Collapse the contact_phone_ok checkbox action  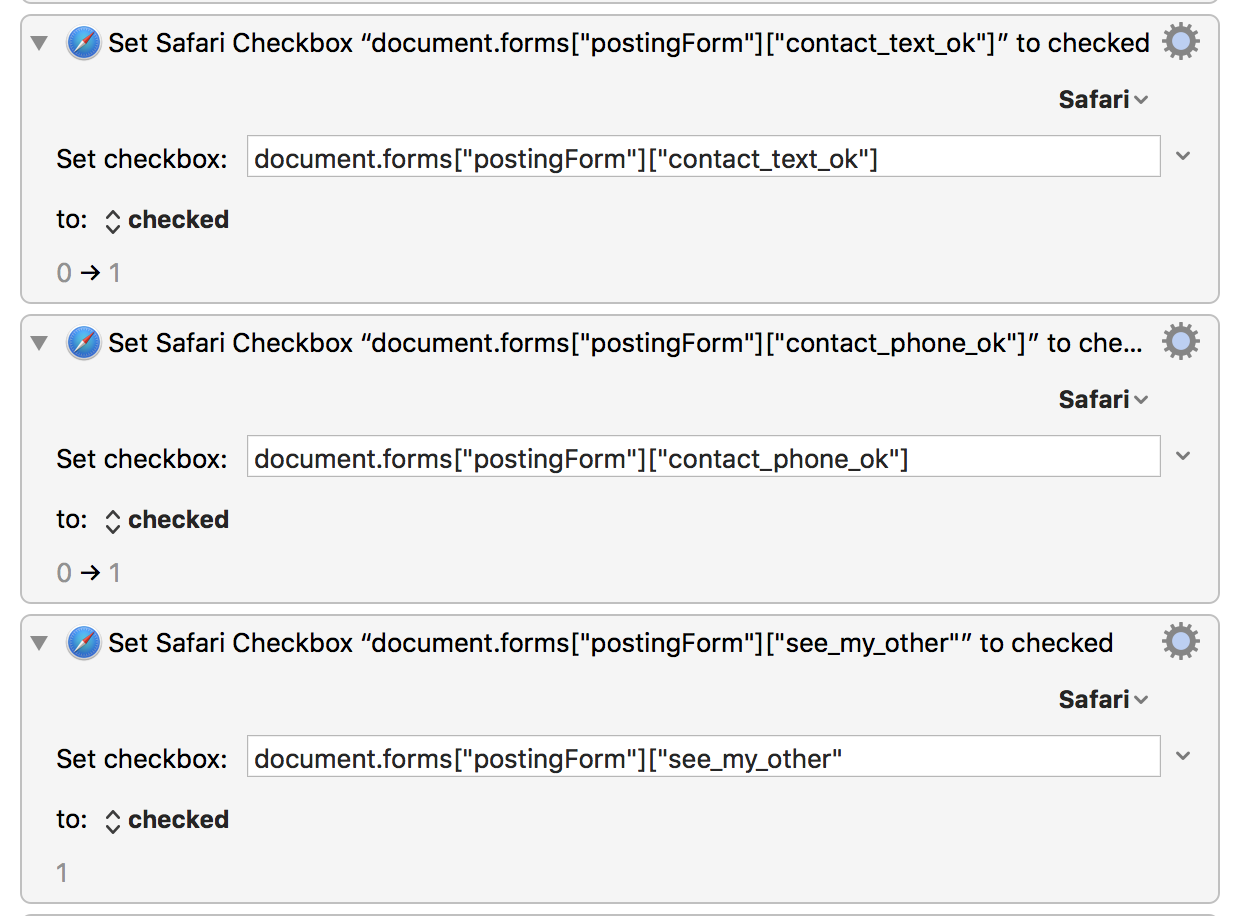coord(39,343)
